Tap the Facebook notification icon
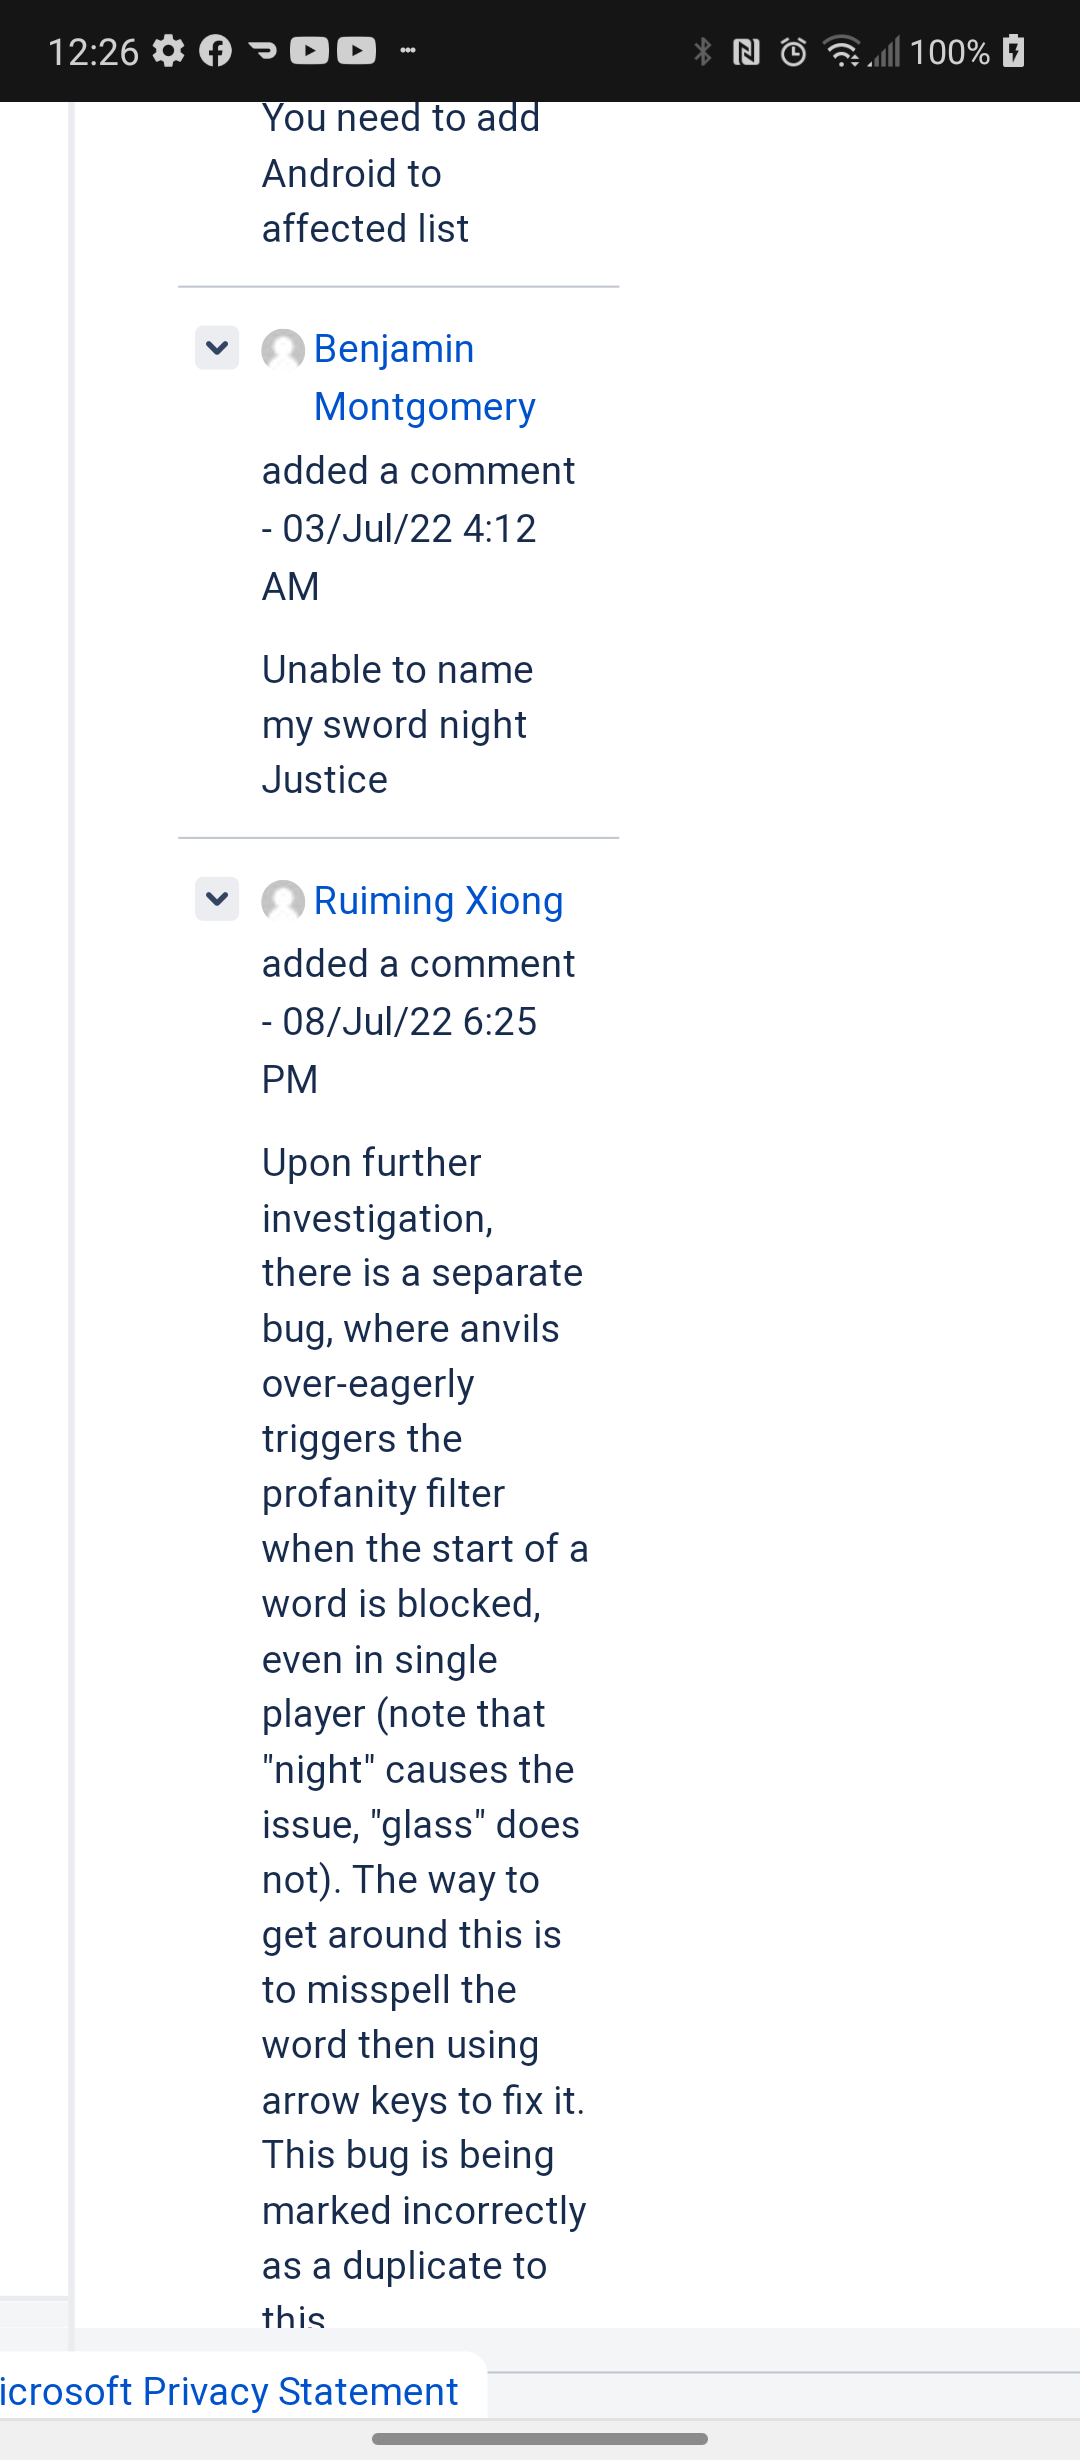The image size is (1080, 2460). tap(215, 51)
